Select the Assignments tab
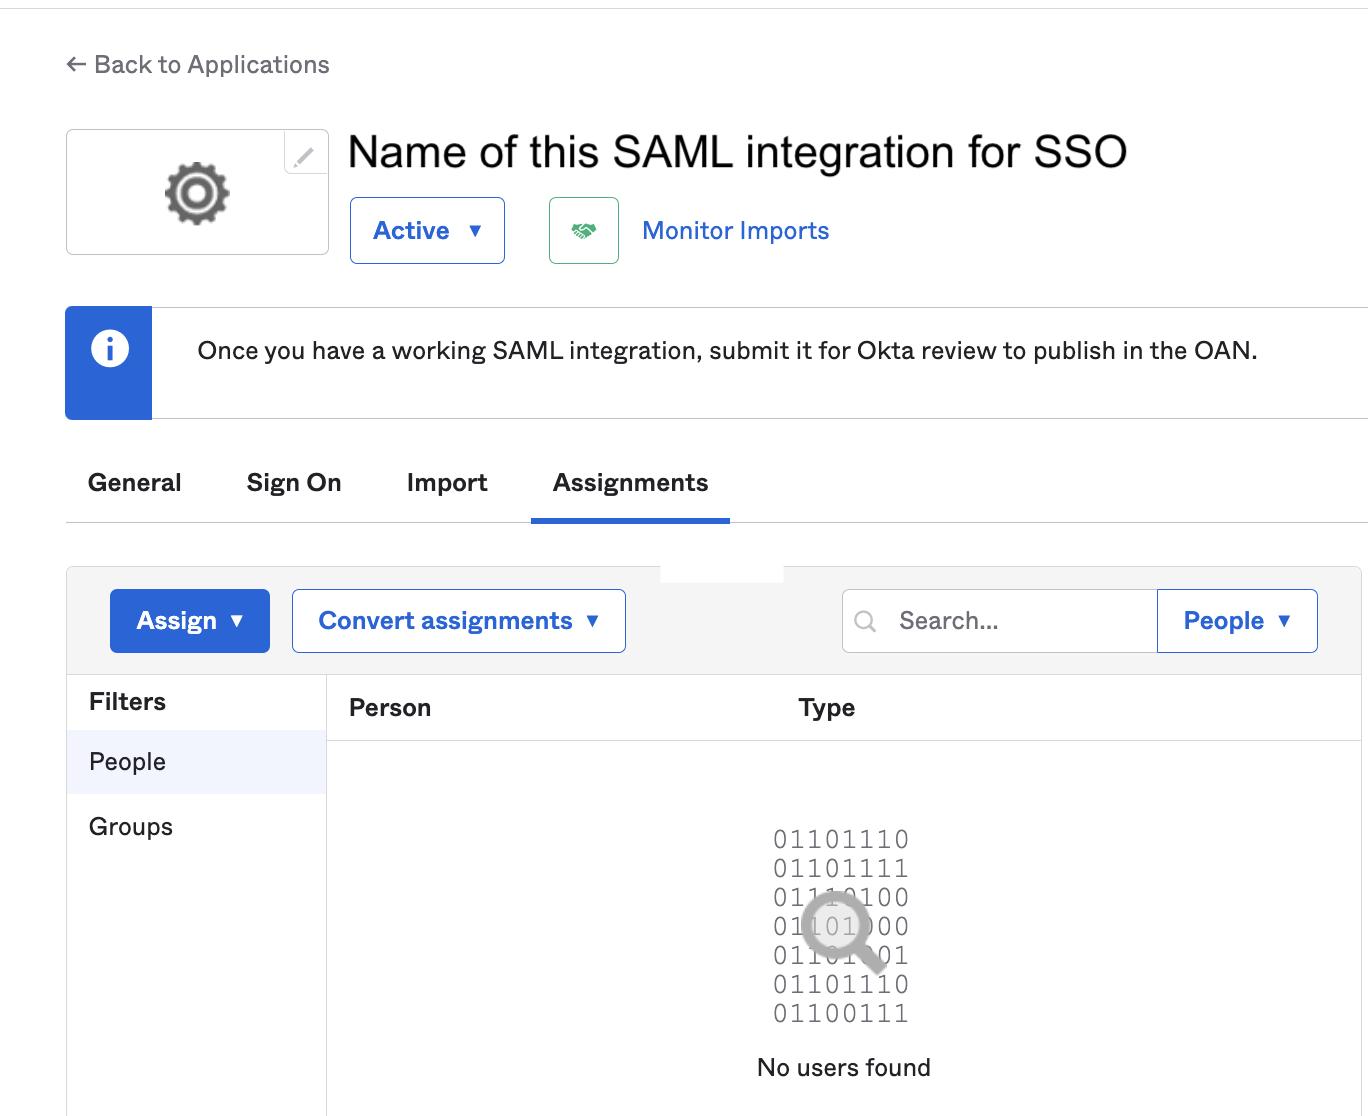 pos(630,483)
